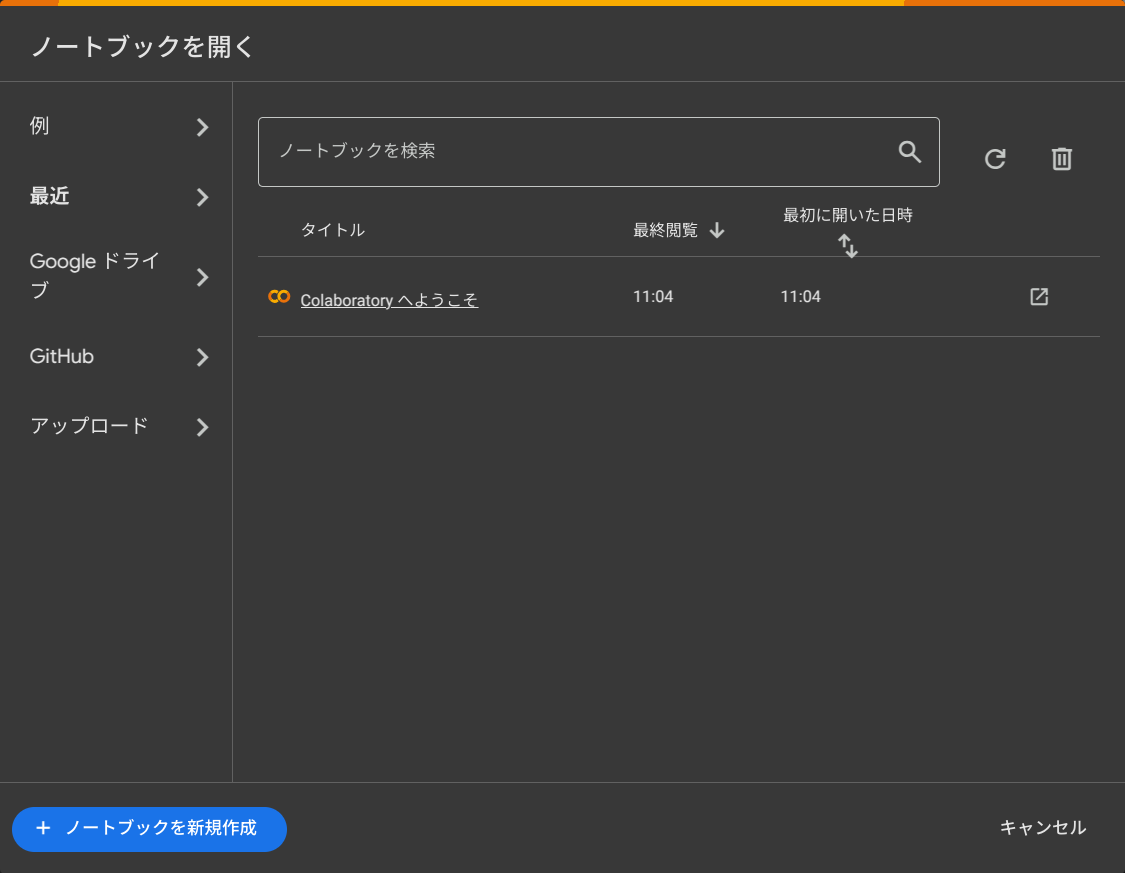
Task: Click the 最終閲覧 column header
Action: pos(665,230)
